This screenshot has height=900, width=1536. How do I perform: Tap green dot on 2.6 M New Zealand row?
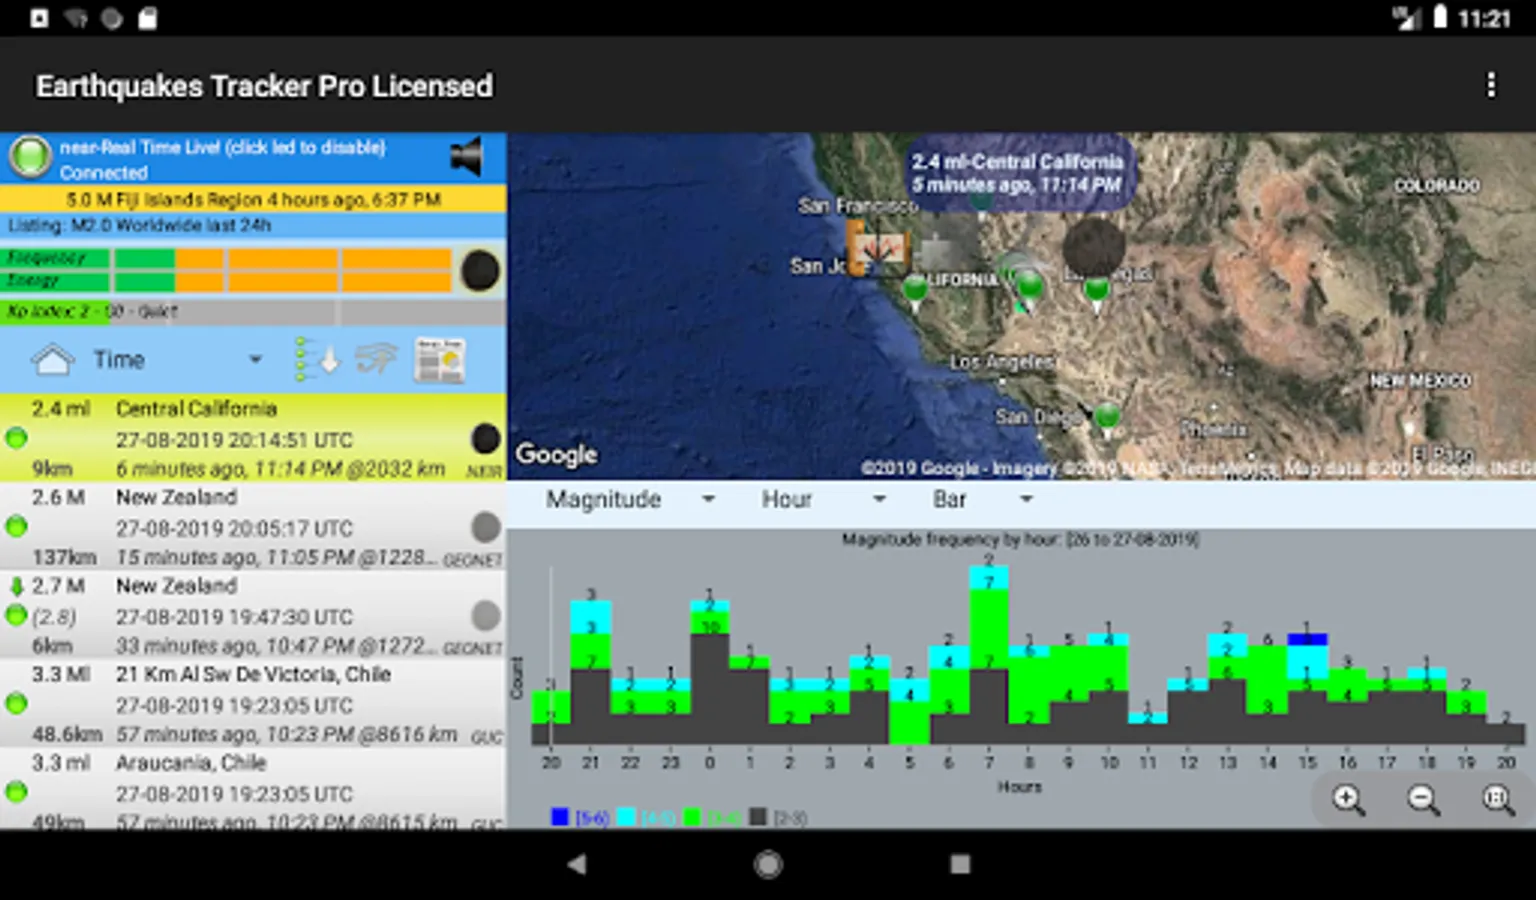[16, 526]
